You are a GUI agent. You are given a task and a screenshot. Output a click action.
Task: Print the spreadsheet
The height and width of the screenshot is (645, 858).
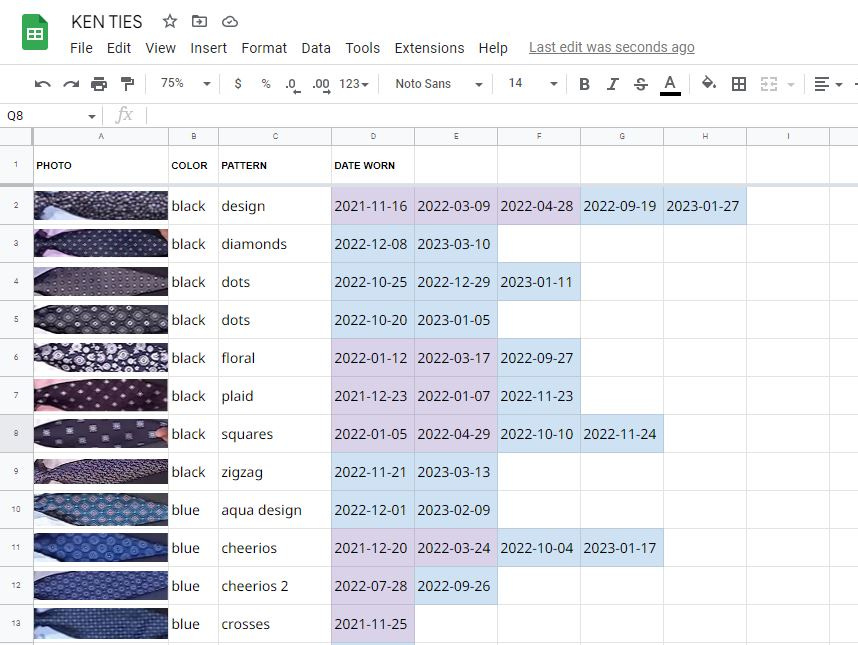[99, 84]
